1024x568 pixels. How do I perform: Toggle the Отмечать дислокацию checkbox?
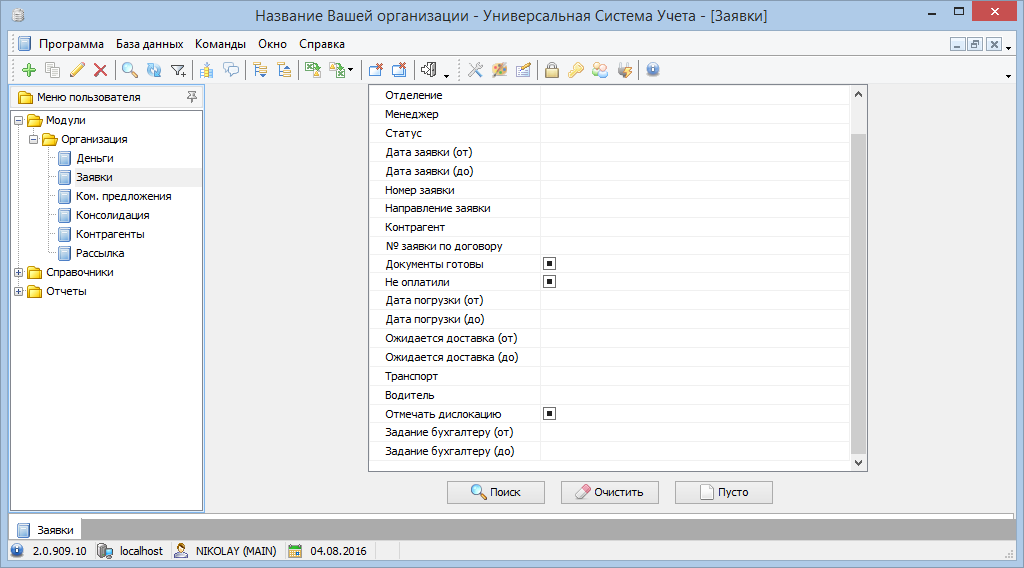(549, 413)
